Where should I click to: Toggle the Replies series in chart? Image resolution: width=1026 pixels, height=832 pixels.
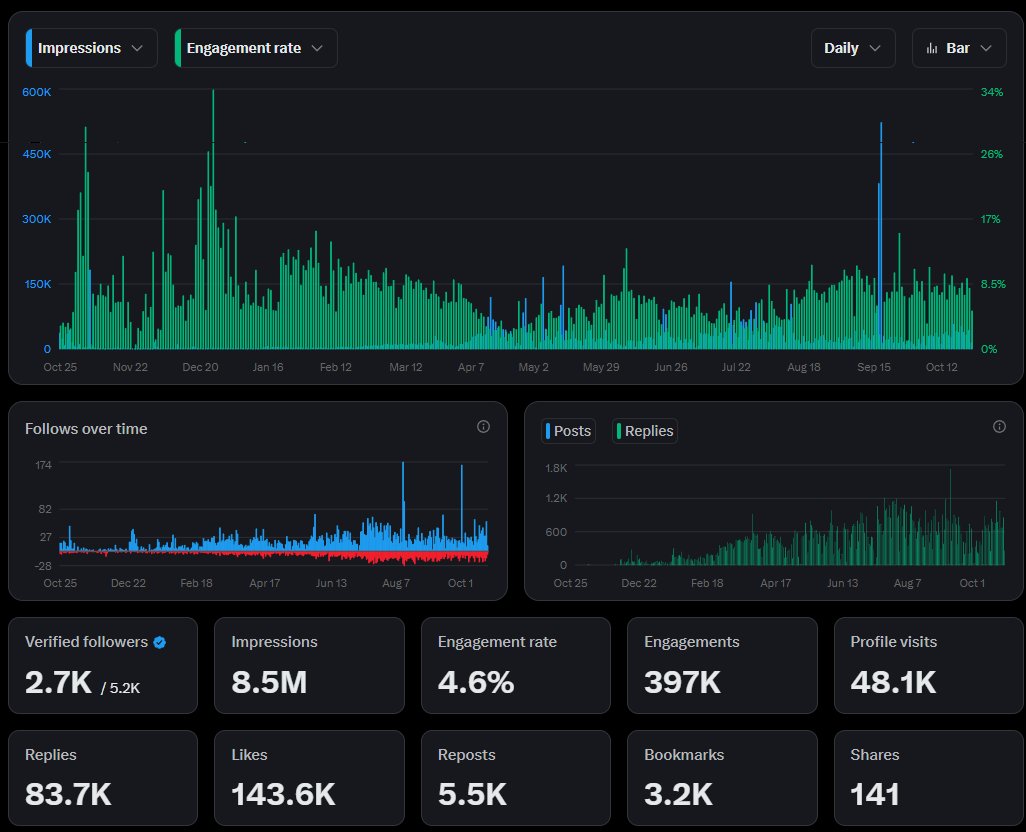tap(645, 431)
